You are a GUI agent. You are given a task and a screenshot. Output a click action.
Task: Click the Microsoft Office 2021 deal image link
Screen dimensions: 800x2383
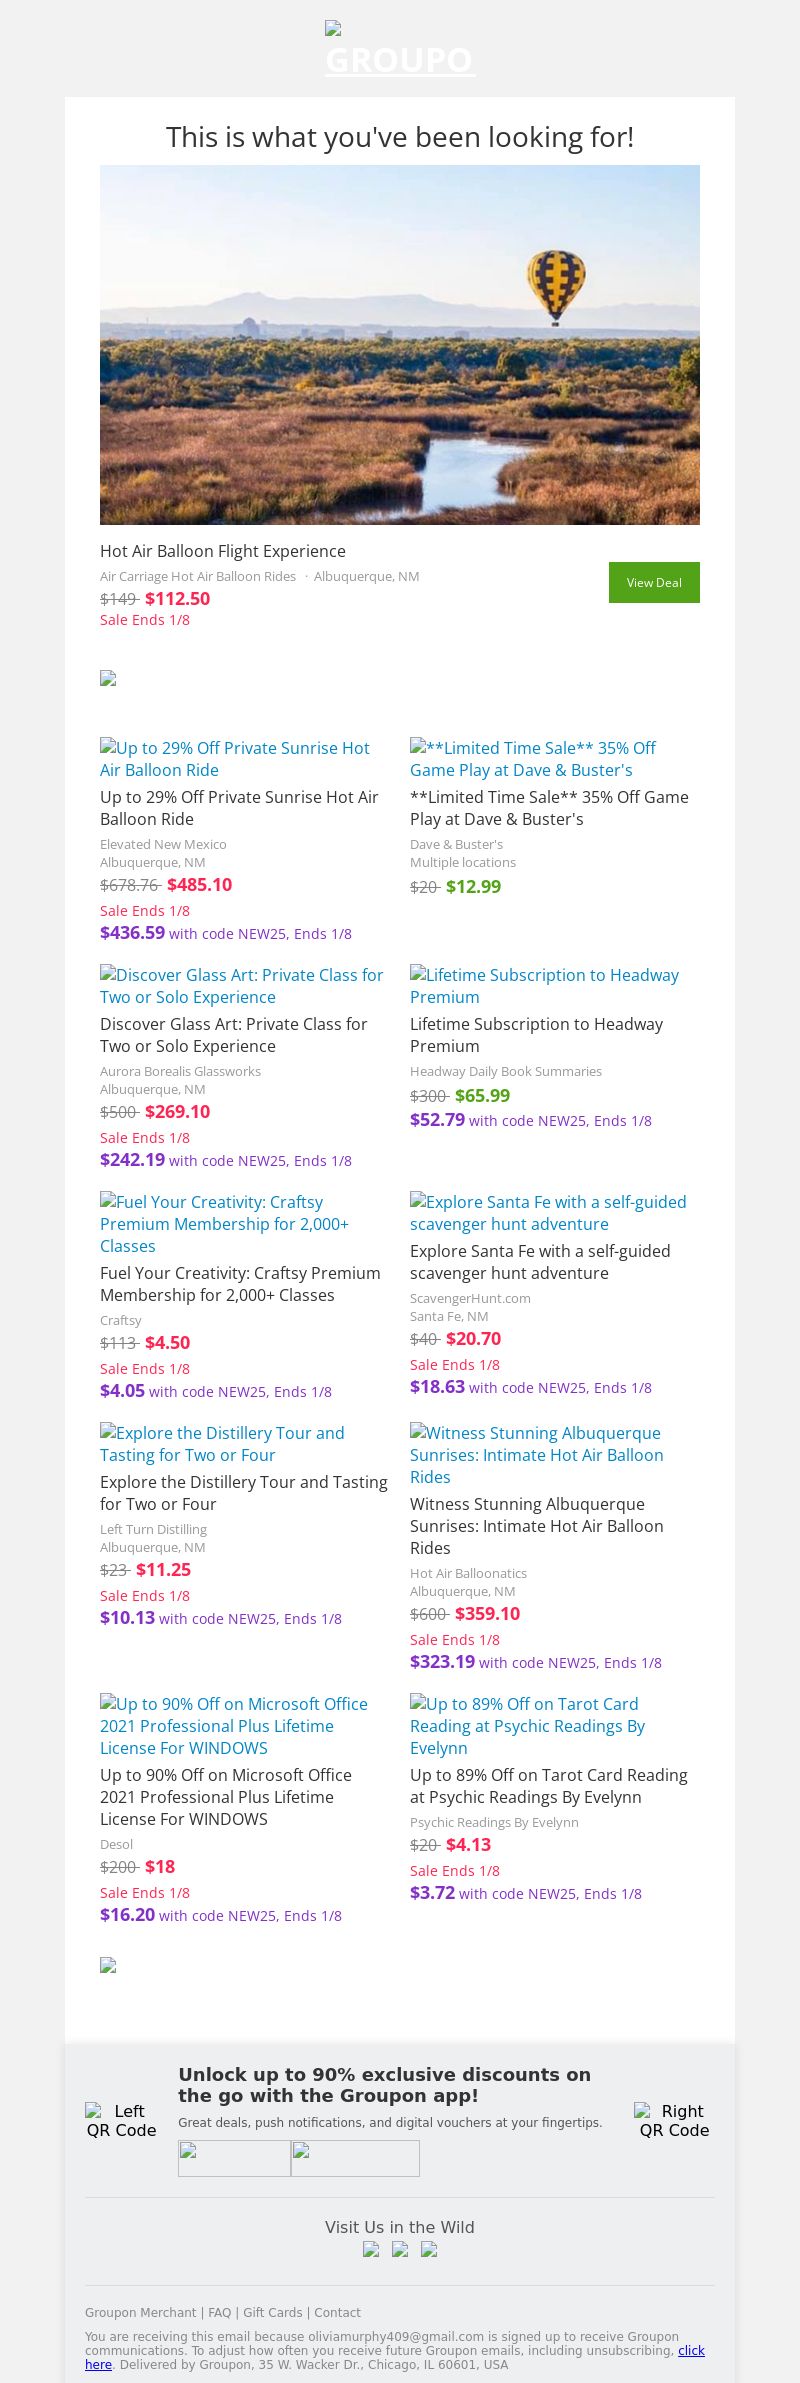click(234, 1726)
